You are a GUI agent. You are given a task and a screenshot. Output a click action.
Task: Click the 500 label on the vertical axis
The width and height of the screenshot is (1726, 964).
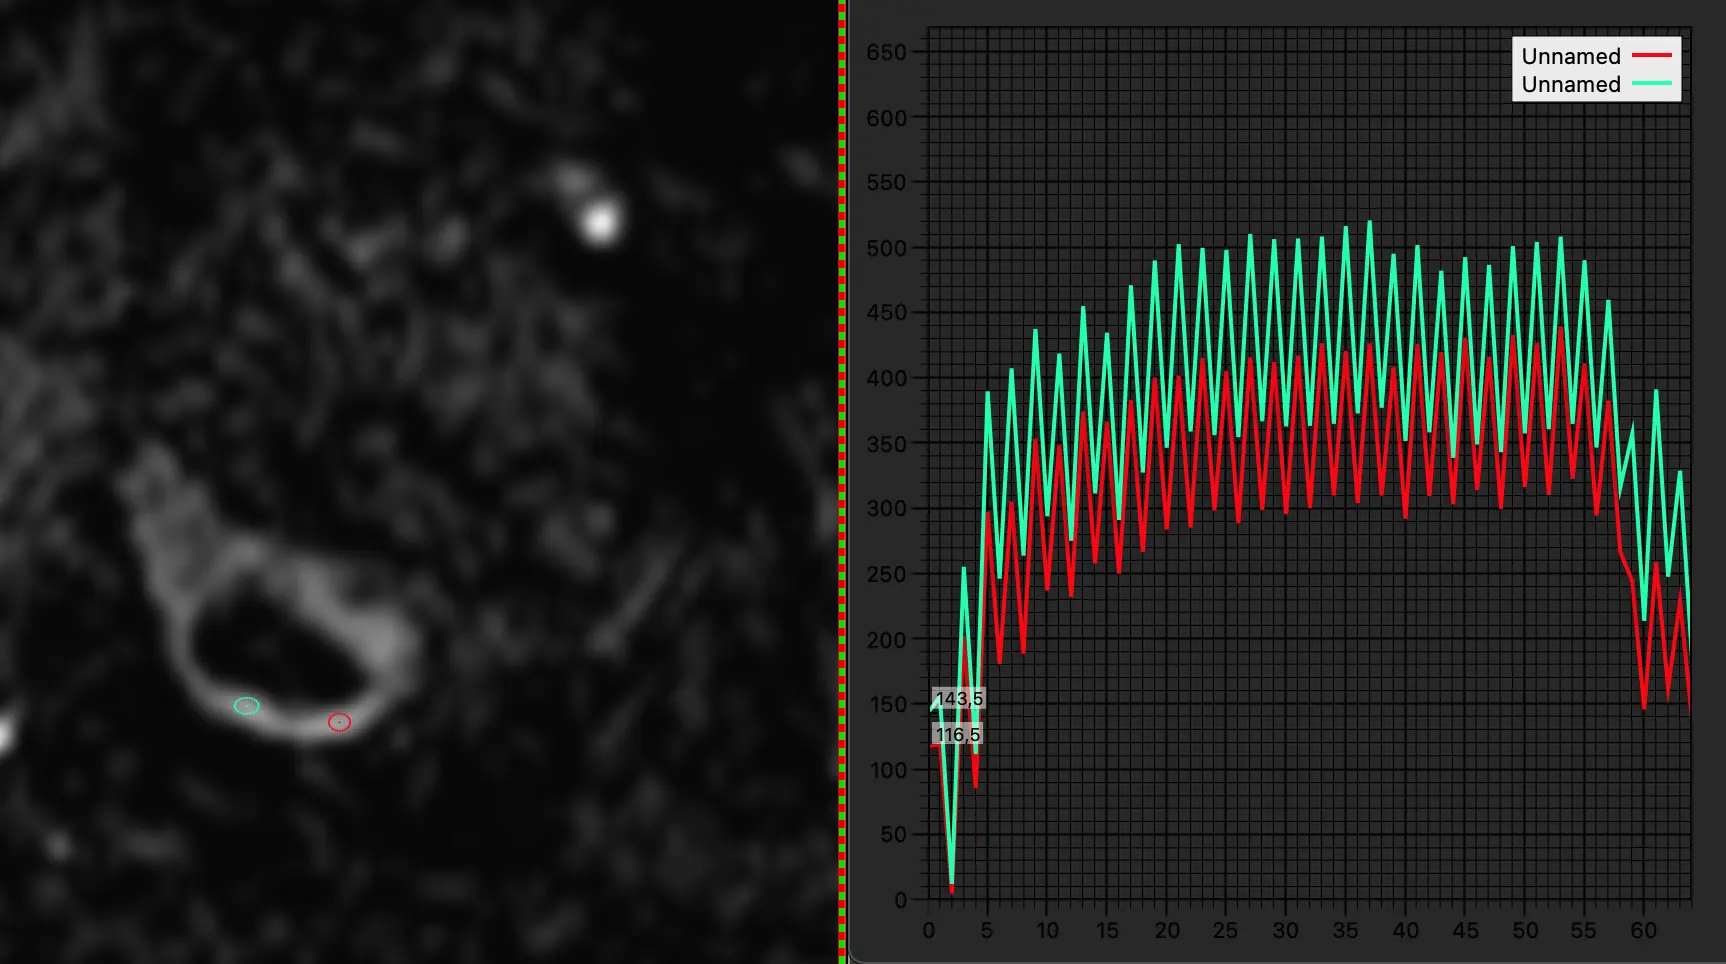pos(886,248)
